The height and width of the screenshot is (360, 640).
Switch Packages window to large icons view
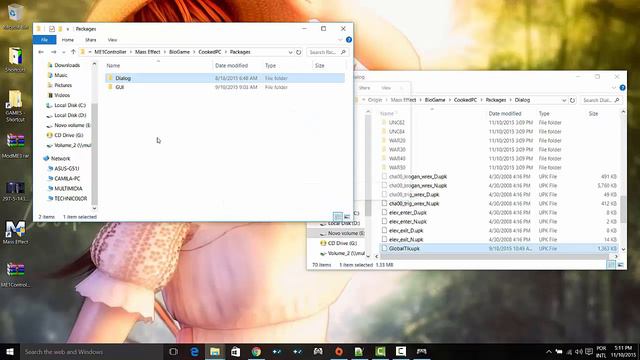[347, 216]
